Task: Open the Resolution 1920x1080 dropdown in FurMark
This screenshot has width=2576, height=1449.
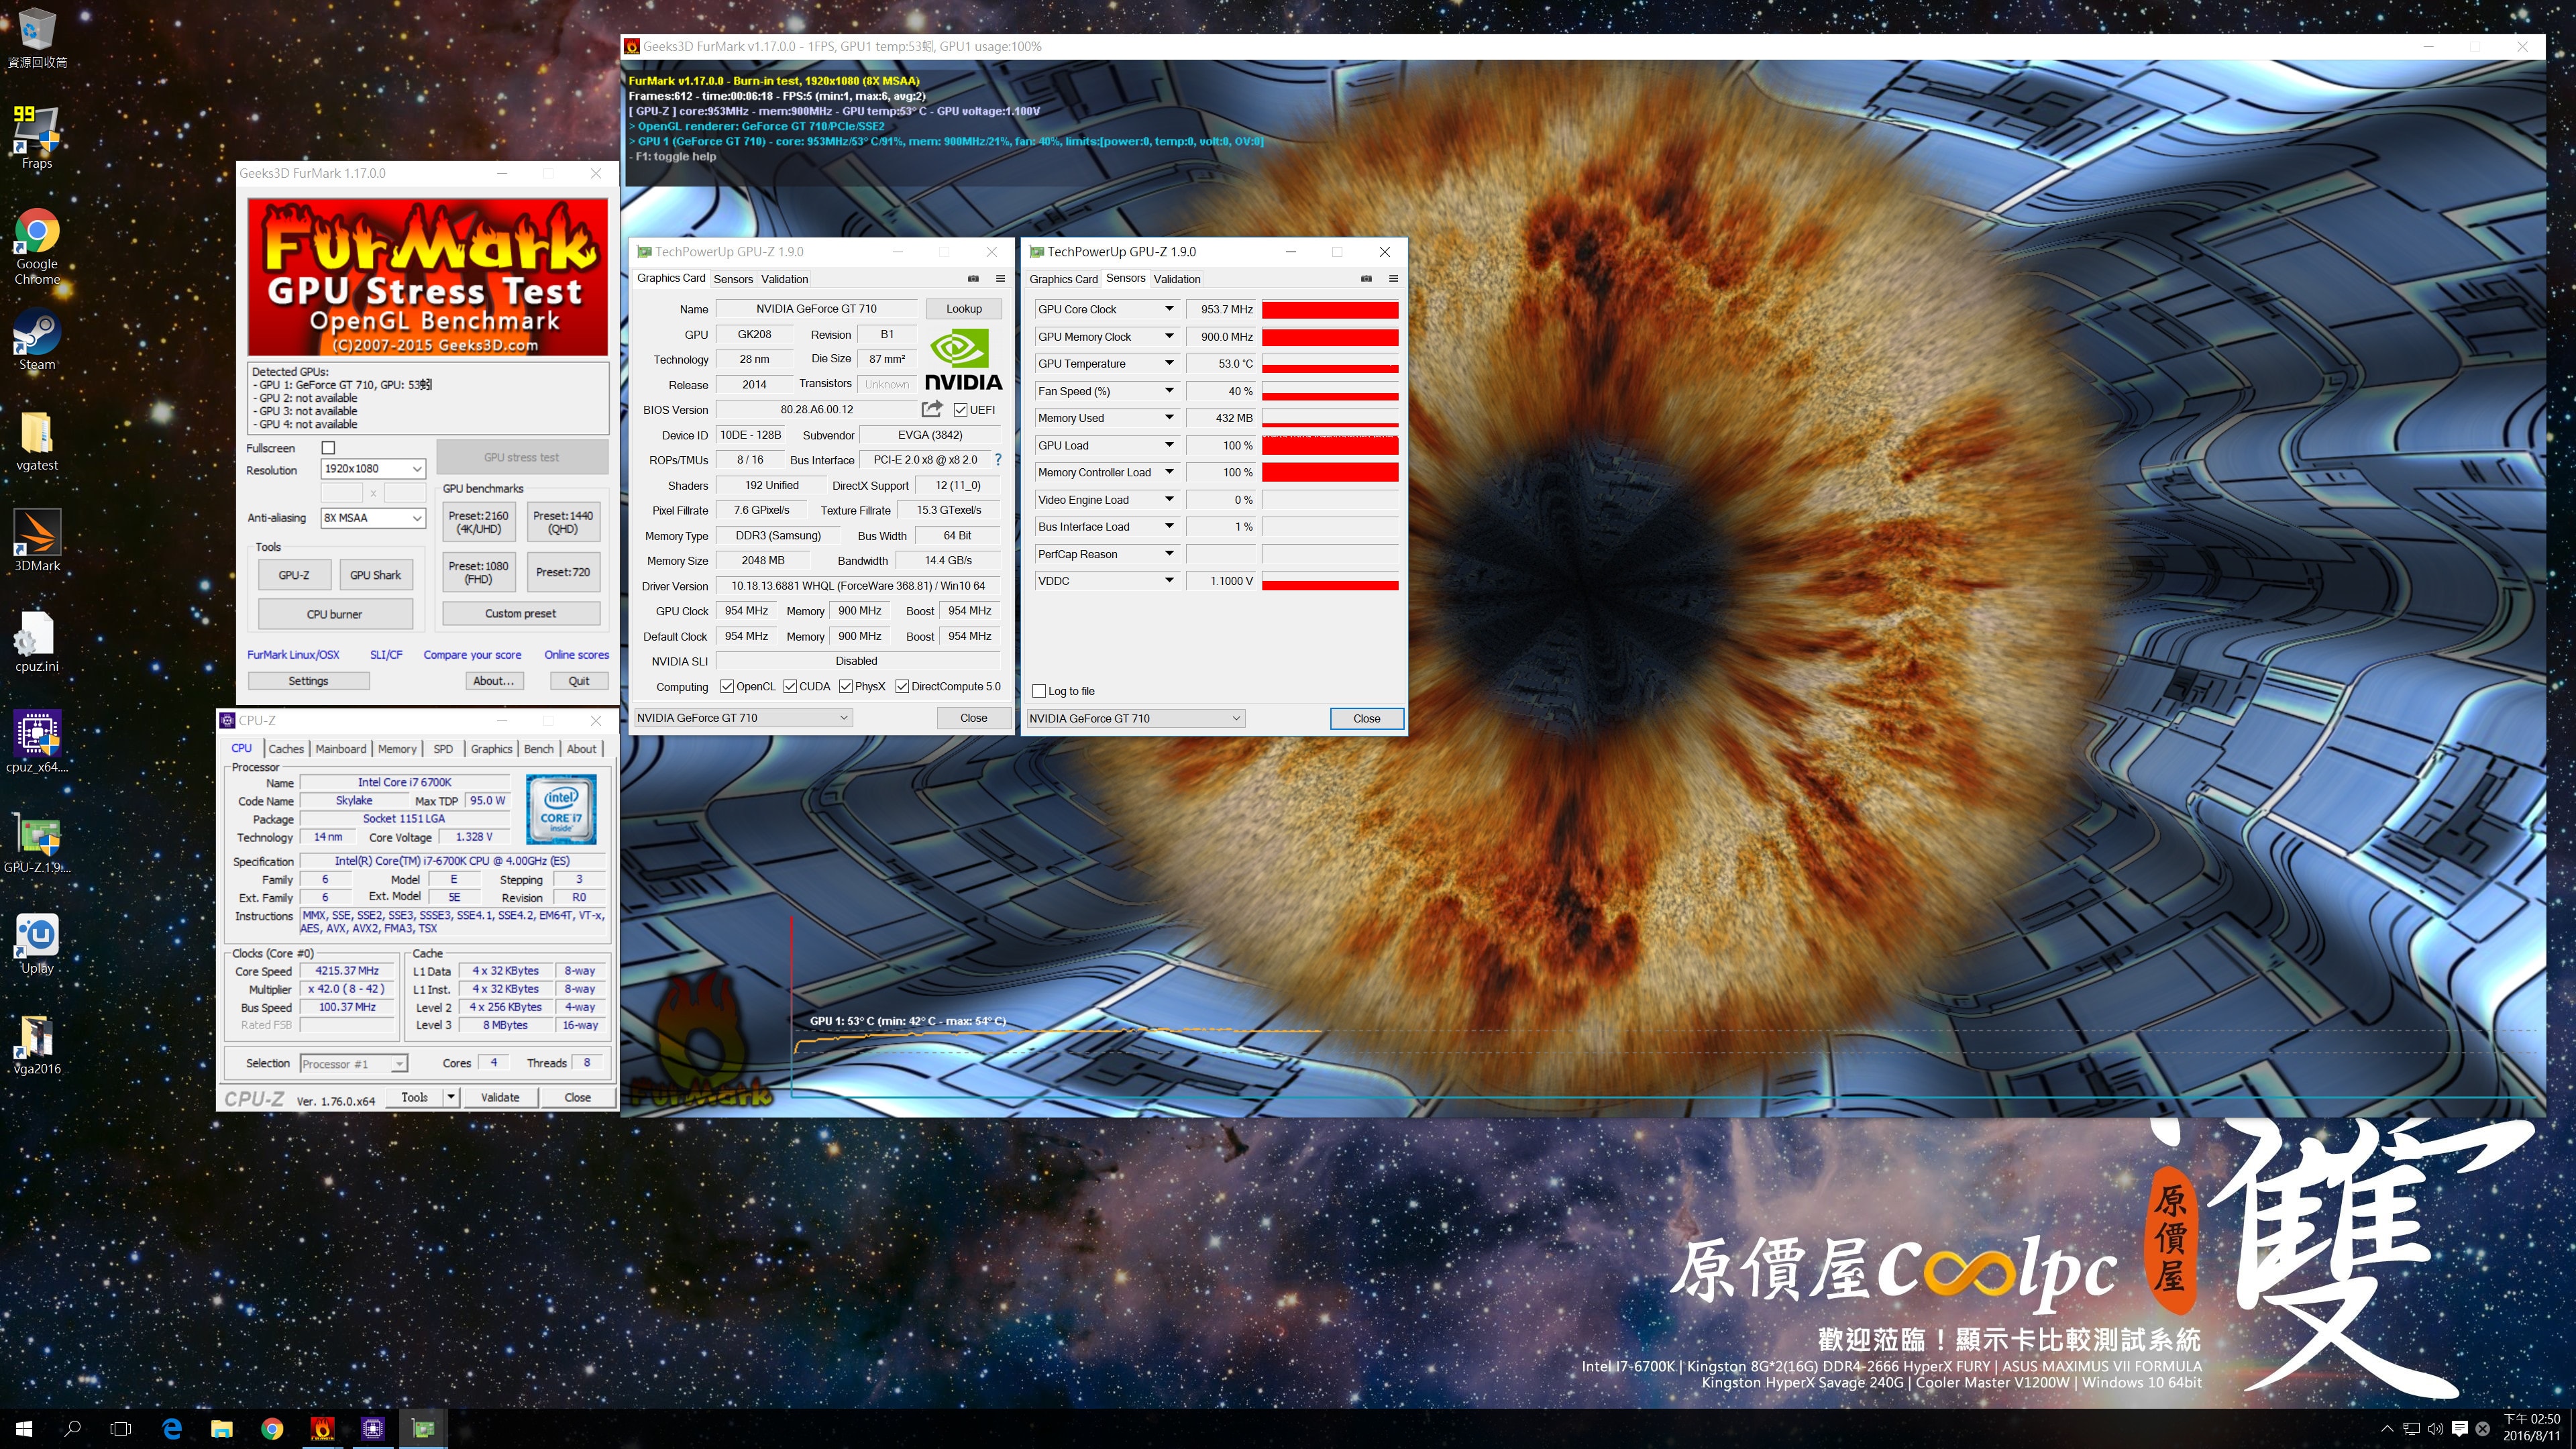Action: pyautogui.click(x=373, y=469)
